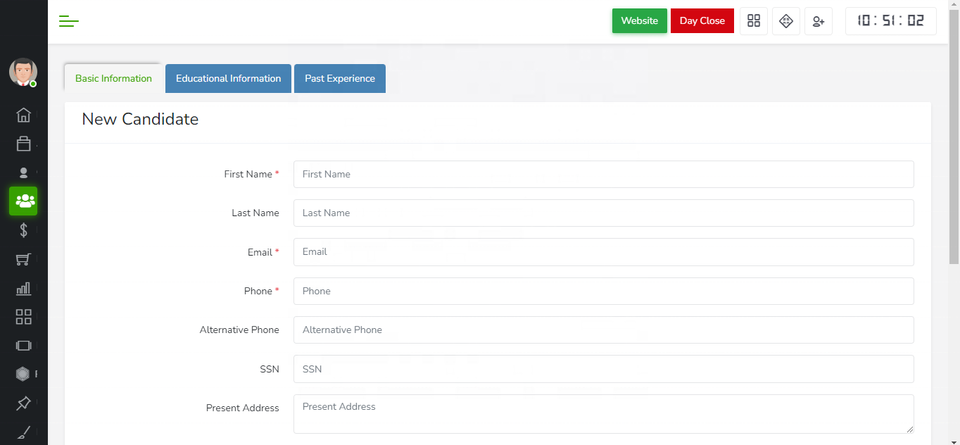Click the Present Address label
The height and width of the screenshot is (445, 960).
pos(242,408)
